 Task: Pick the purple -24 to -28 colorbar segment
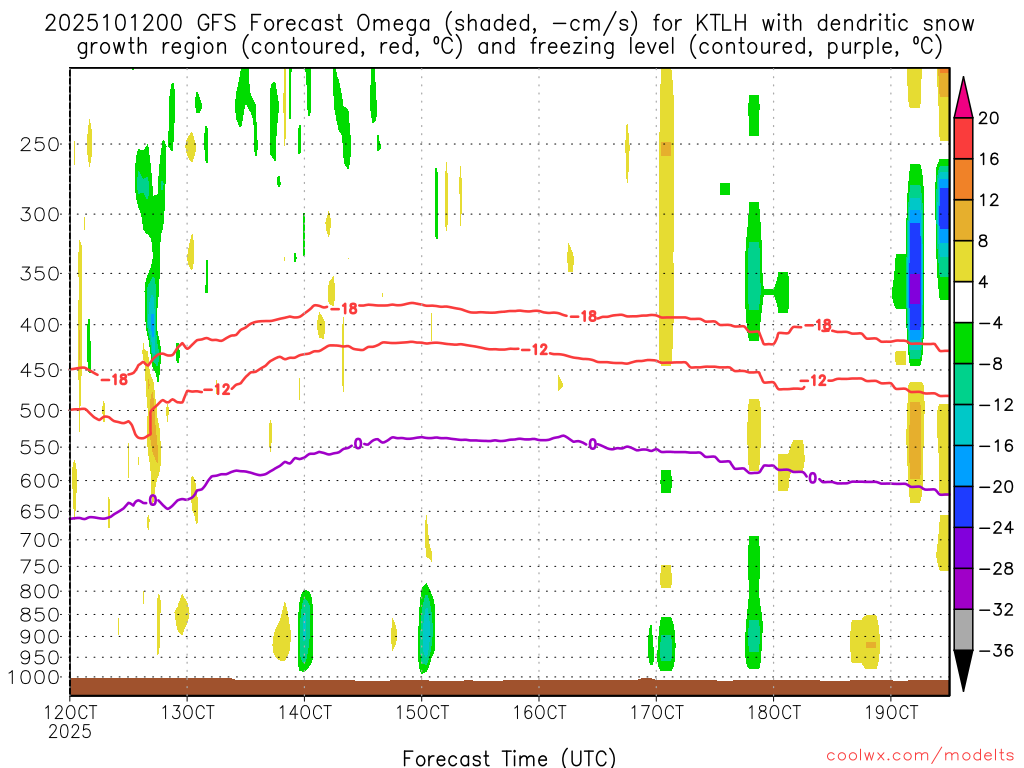[x=963, y=548]
